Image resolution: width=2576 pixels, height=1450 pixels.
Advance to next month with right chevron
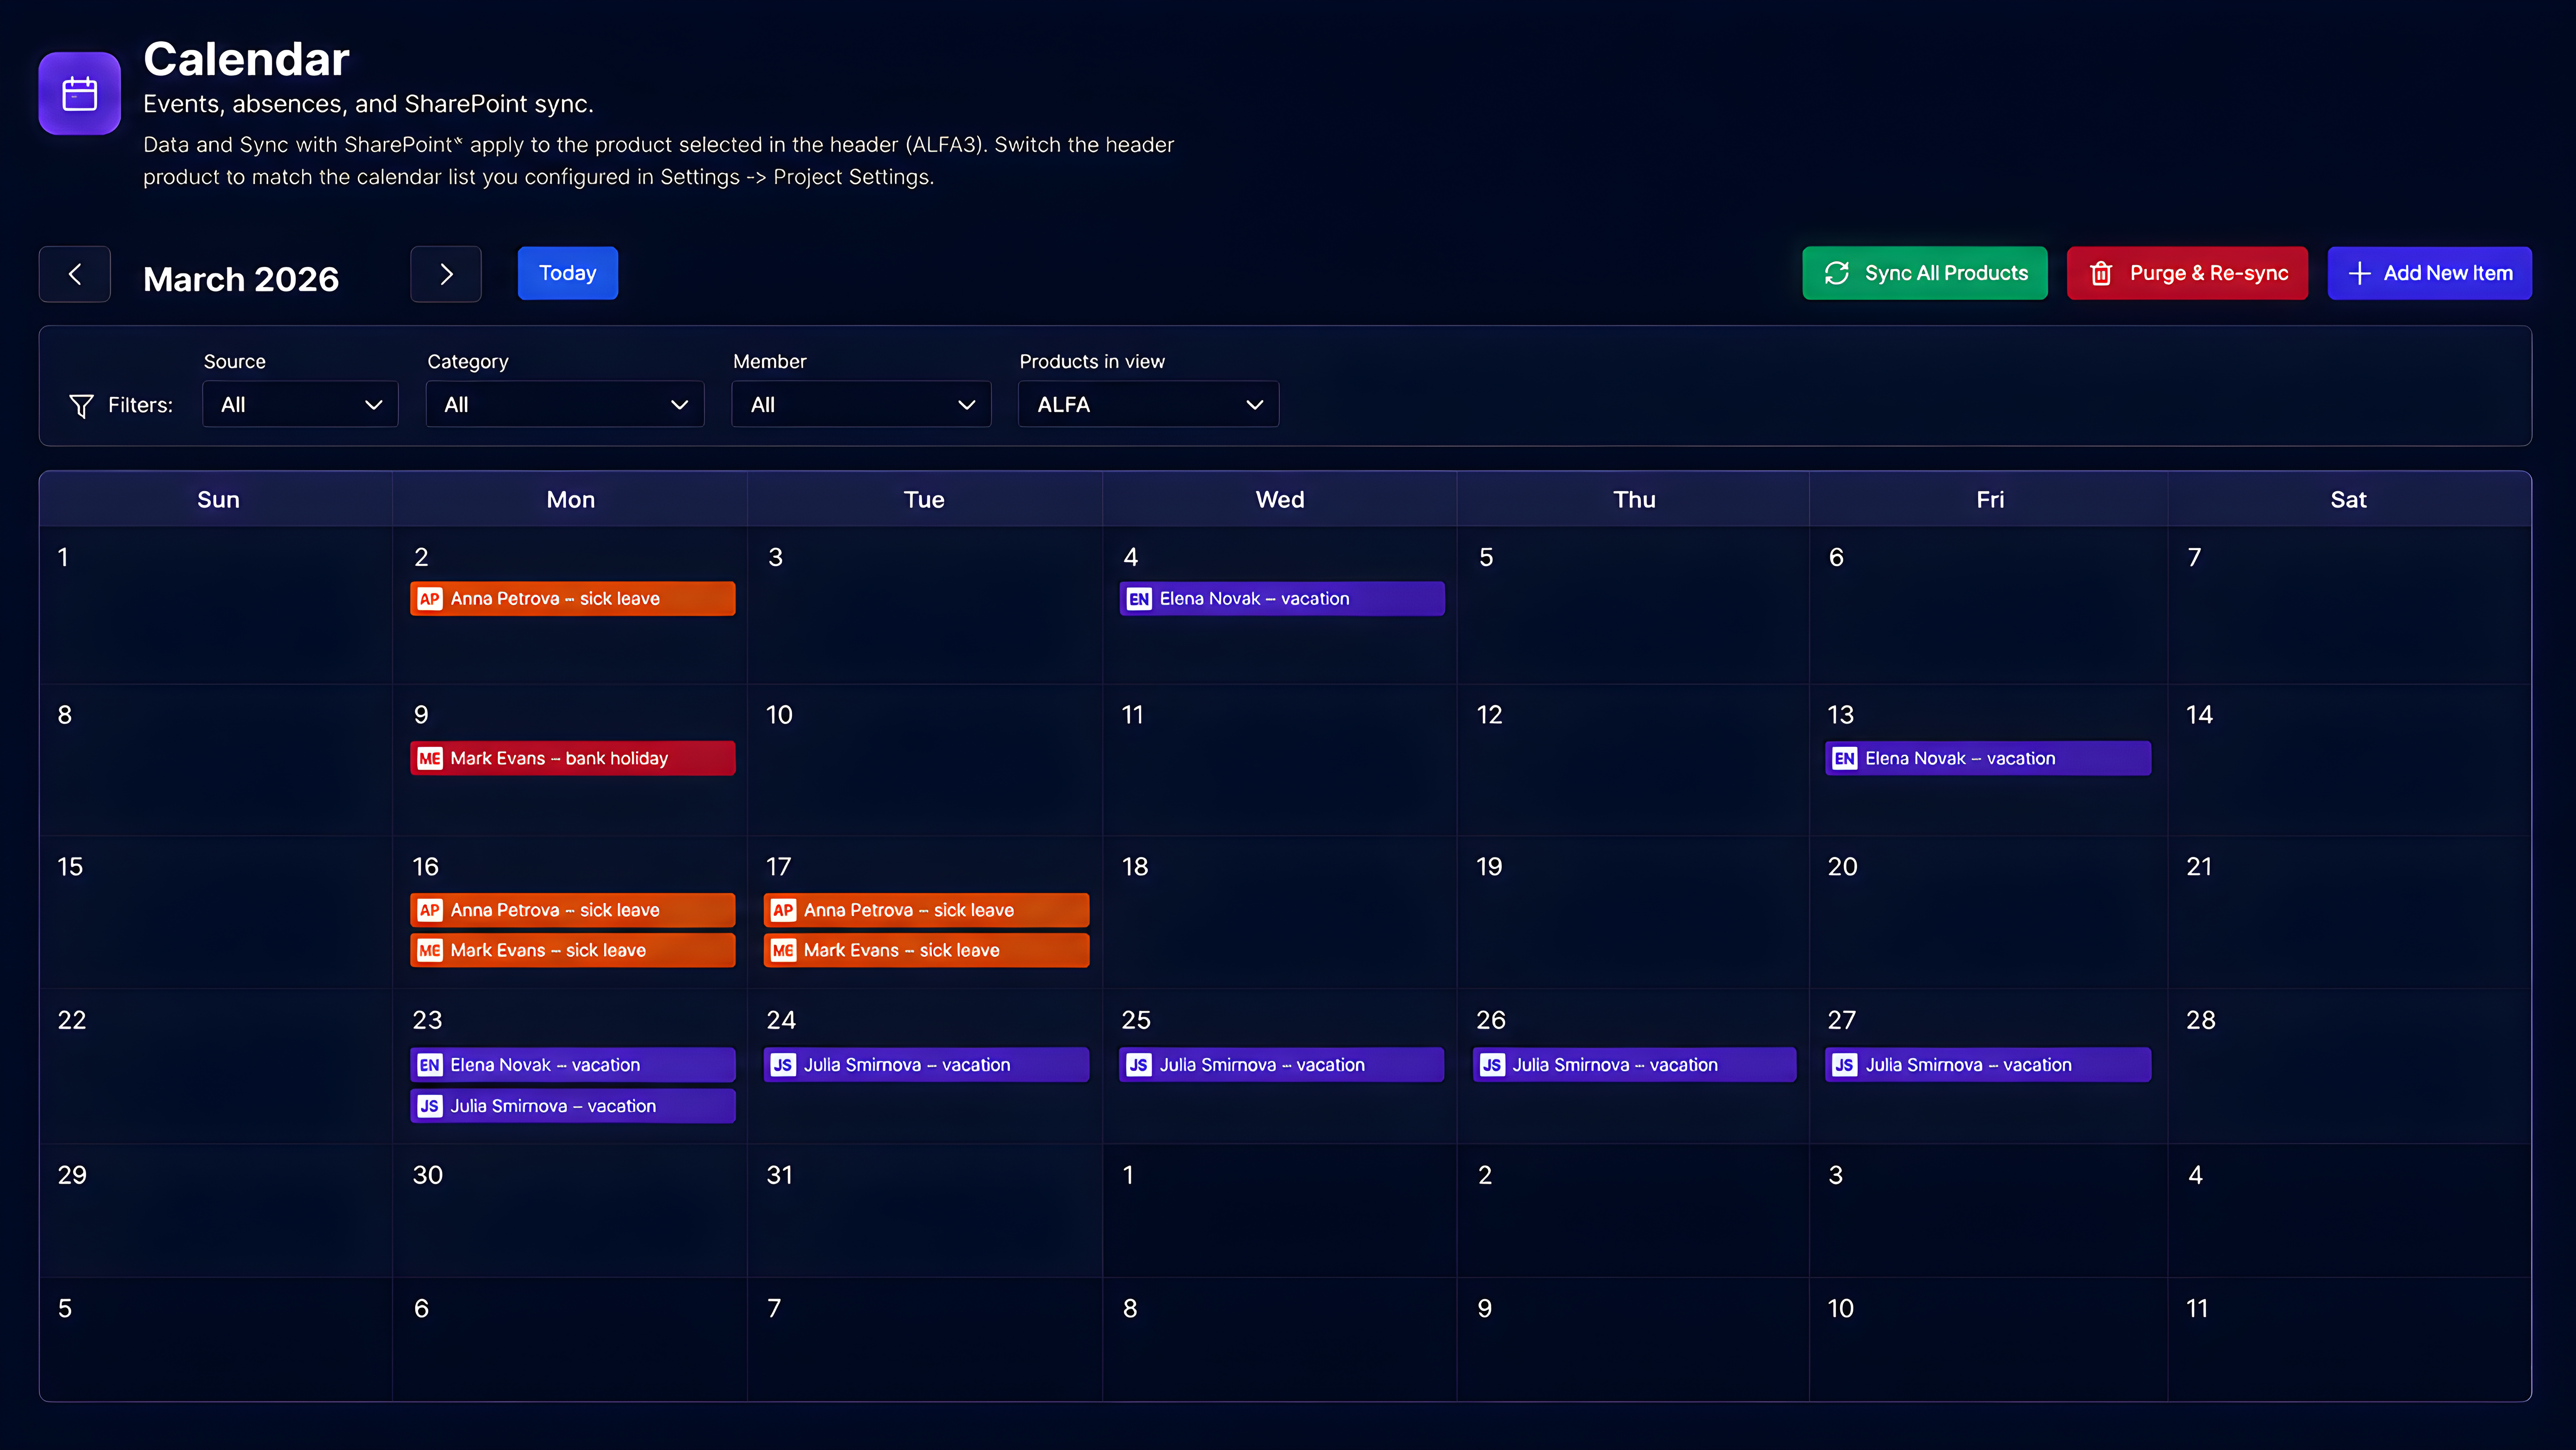[x=446, y=274]
